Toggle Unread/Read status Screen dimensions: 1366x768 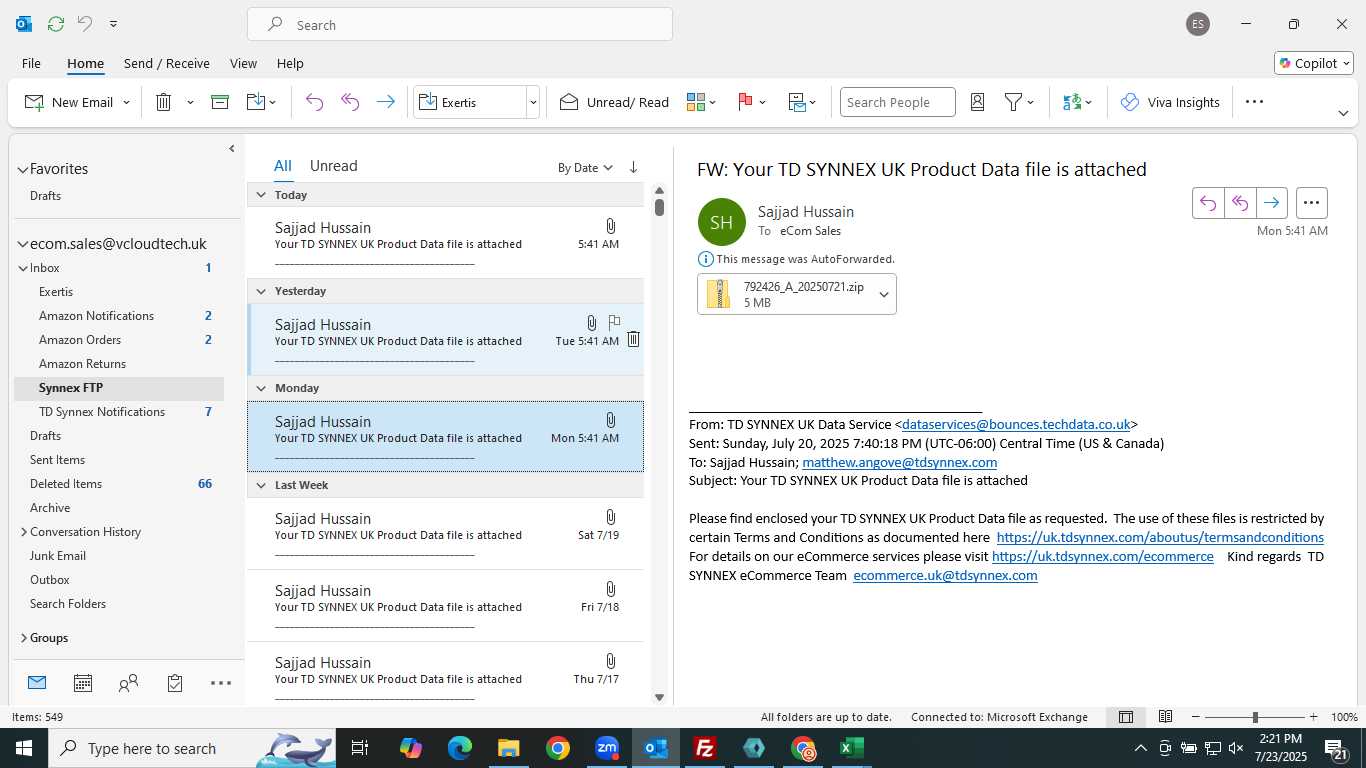[x=614, y=102]
